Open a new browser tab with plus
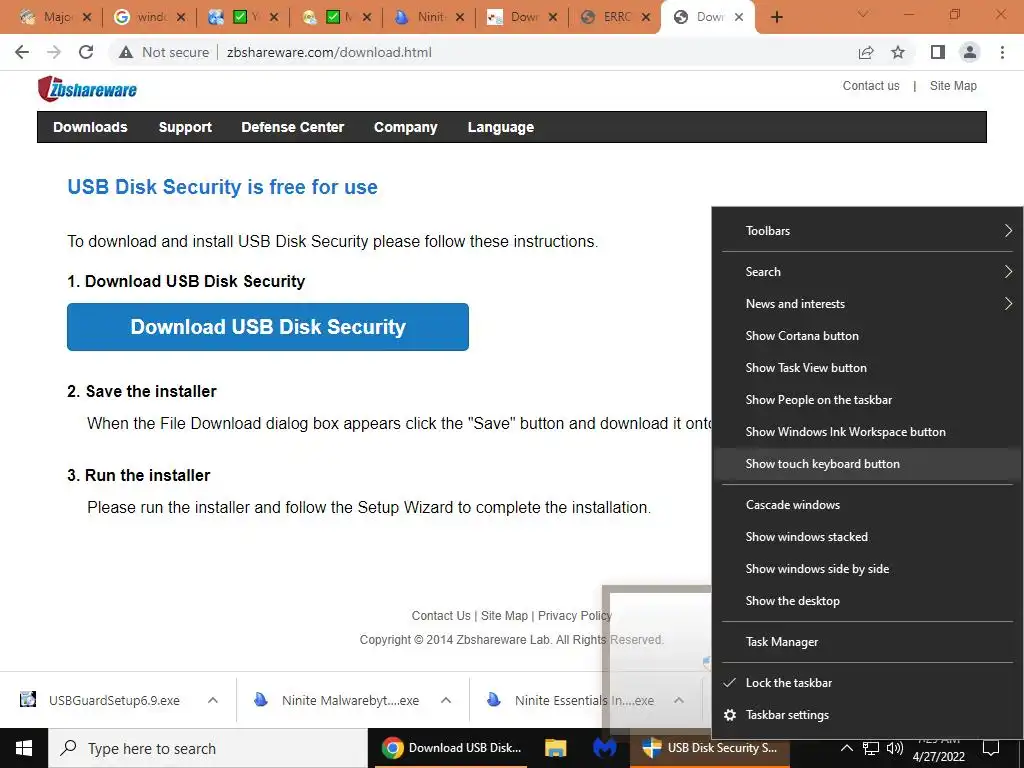The image size is (1024, 768). click(776, 17)
